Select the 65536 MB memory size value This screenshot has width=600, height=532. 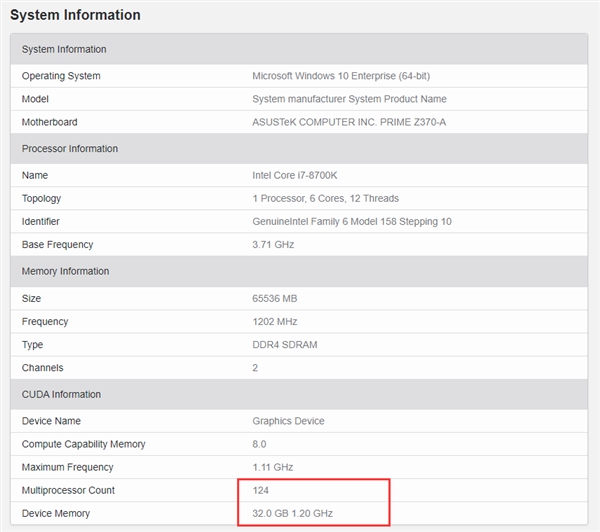(x=275, y=298)
